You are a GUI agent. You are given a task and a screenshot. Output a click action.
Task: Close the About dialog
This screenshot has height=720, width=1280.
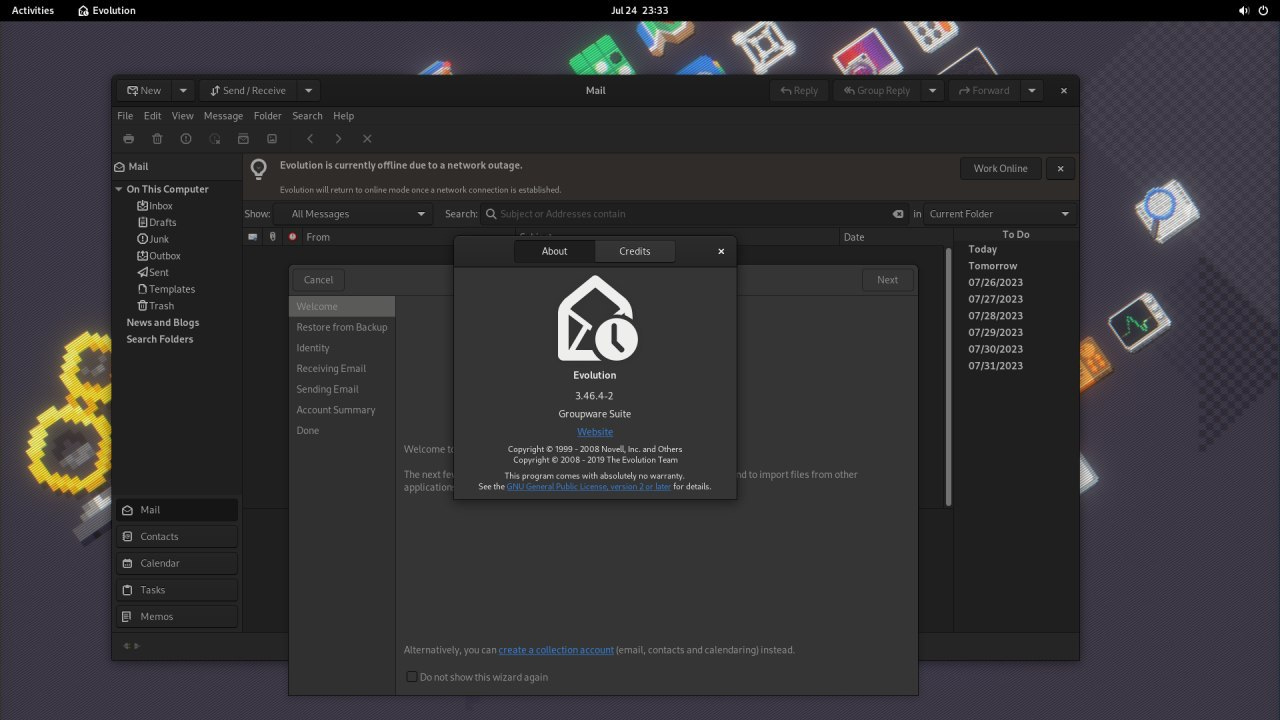click(721, 251)
